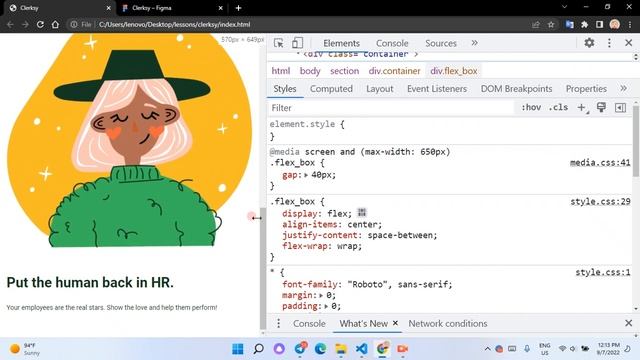Open DevTools three-dot customize menu
The image size is (640, 360).
tap(609, 43)
